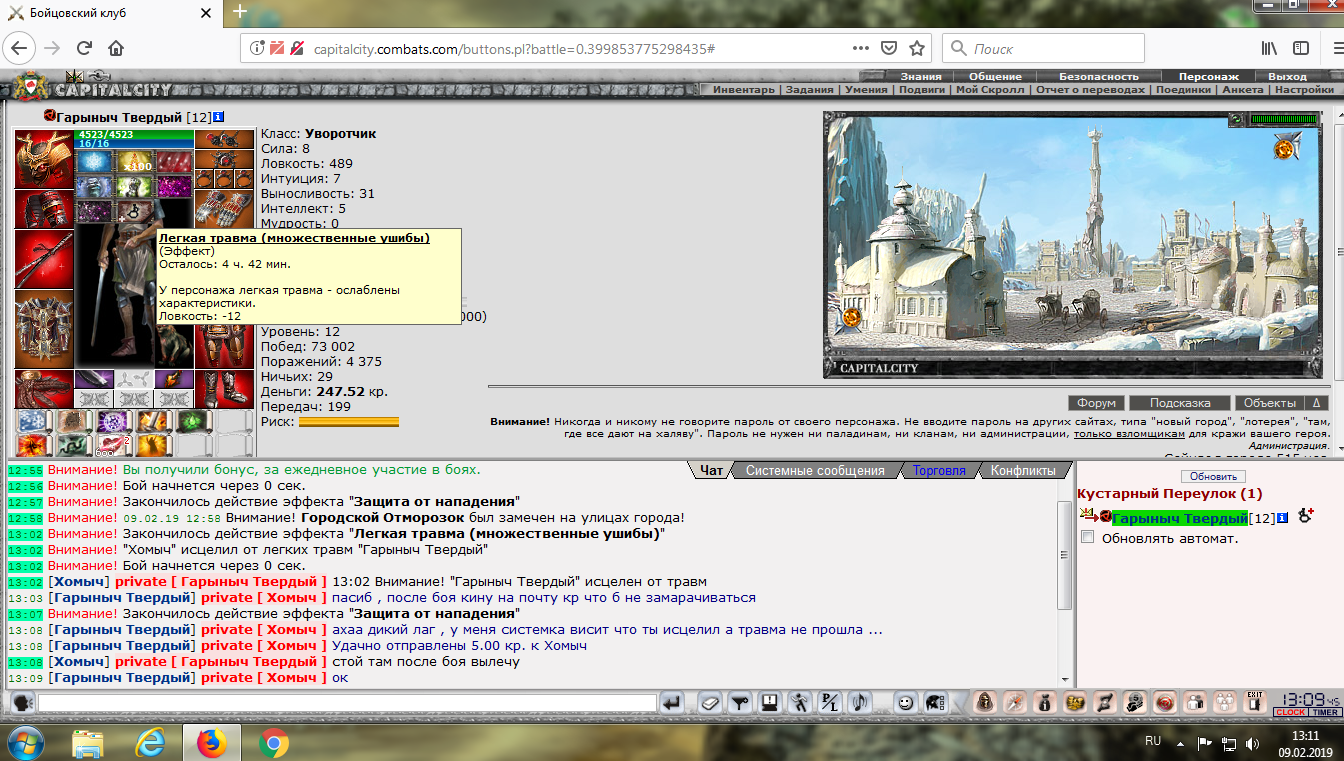Open the gauntlets equipment slot

pos(224,209)
